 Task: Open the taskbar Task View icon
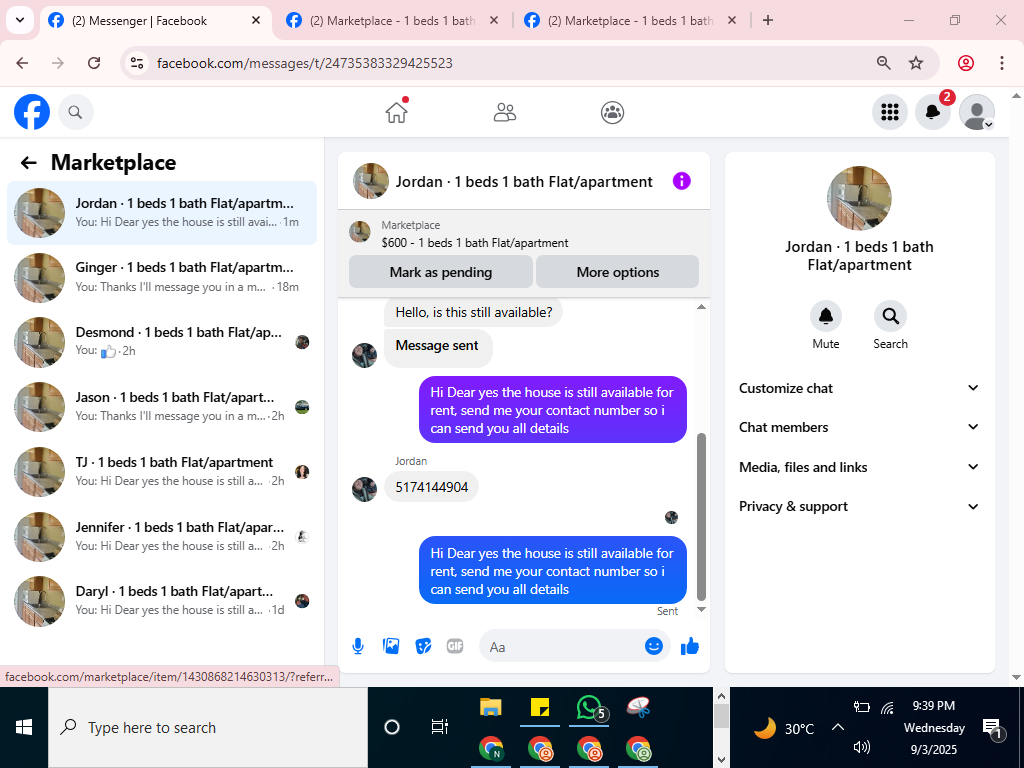point(440,727)
